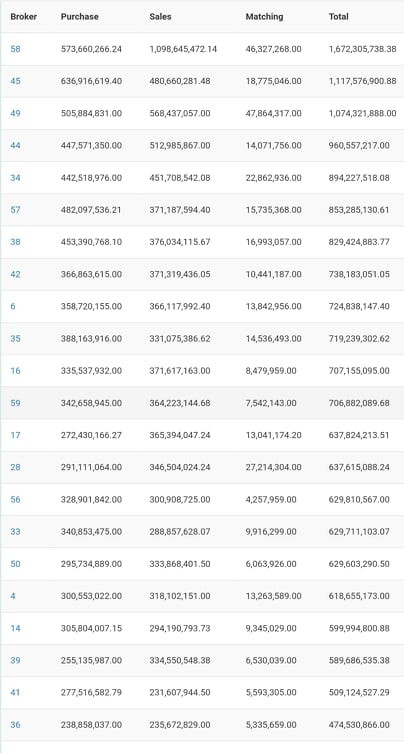This screenshot has height=753, width=404.
Task: Open broker 28 link
Action: 15,467
